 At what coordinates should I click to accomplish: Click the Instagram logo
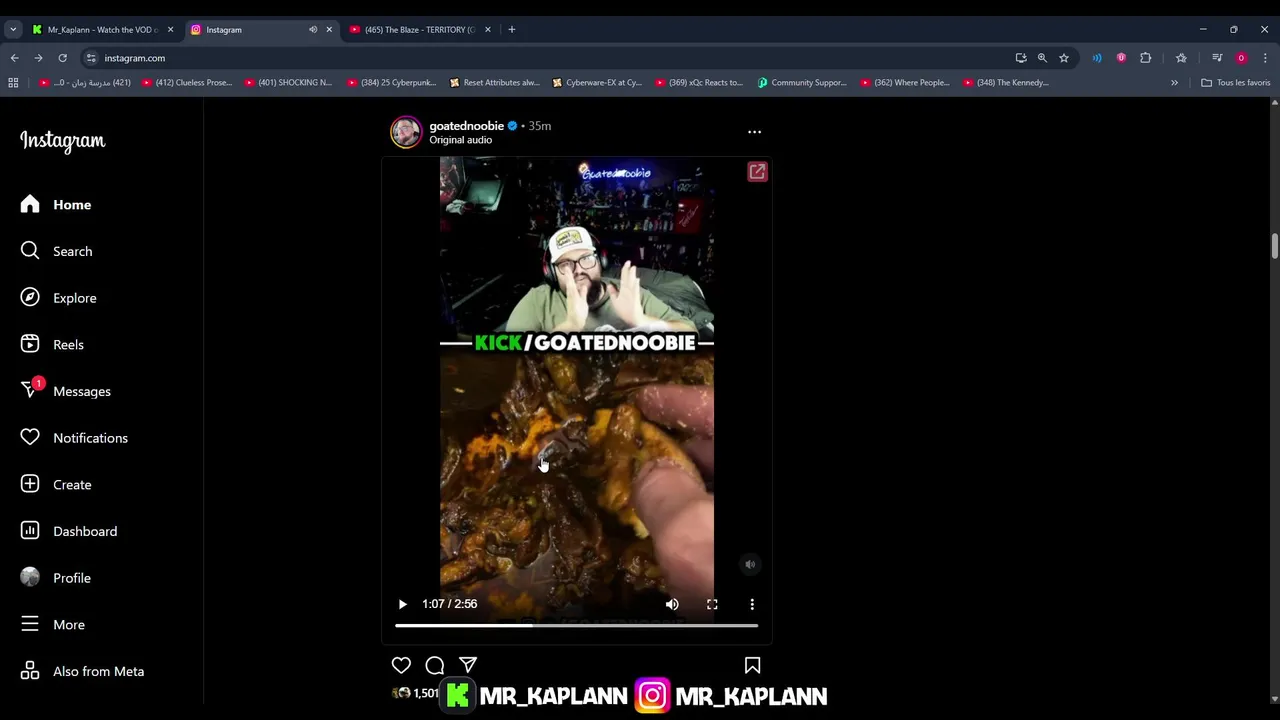click(62, 141)
